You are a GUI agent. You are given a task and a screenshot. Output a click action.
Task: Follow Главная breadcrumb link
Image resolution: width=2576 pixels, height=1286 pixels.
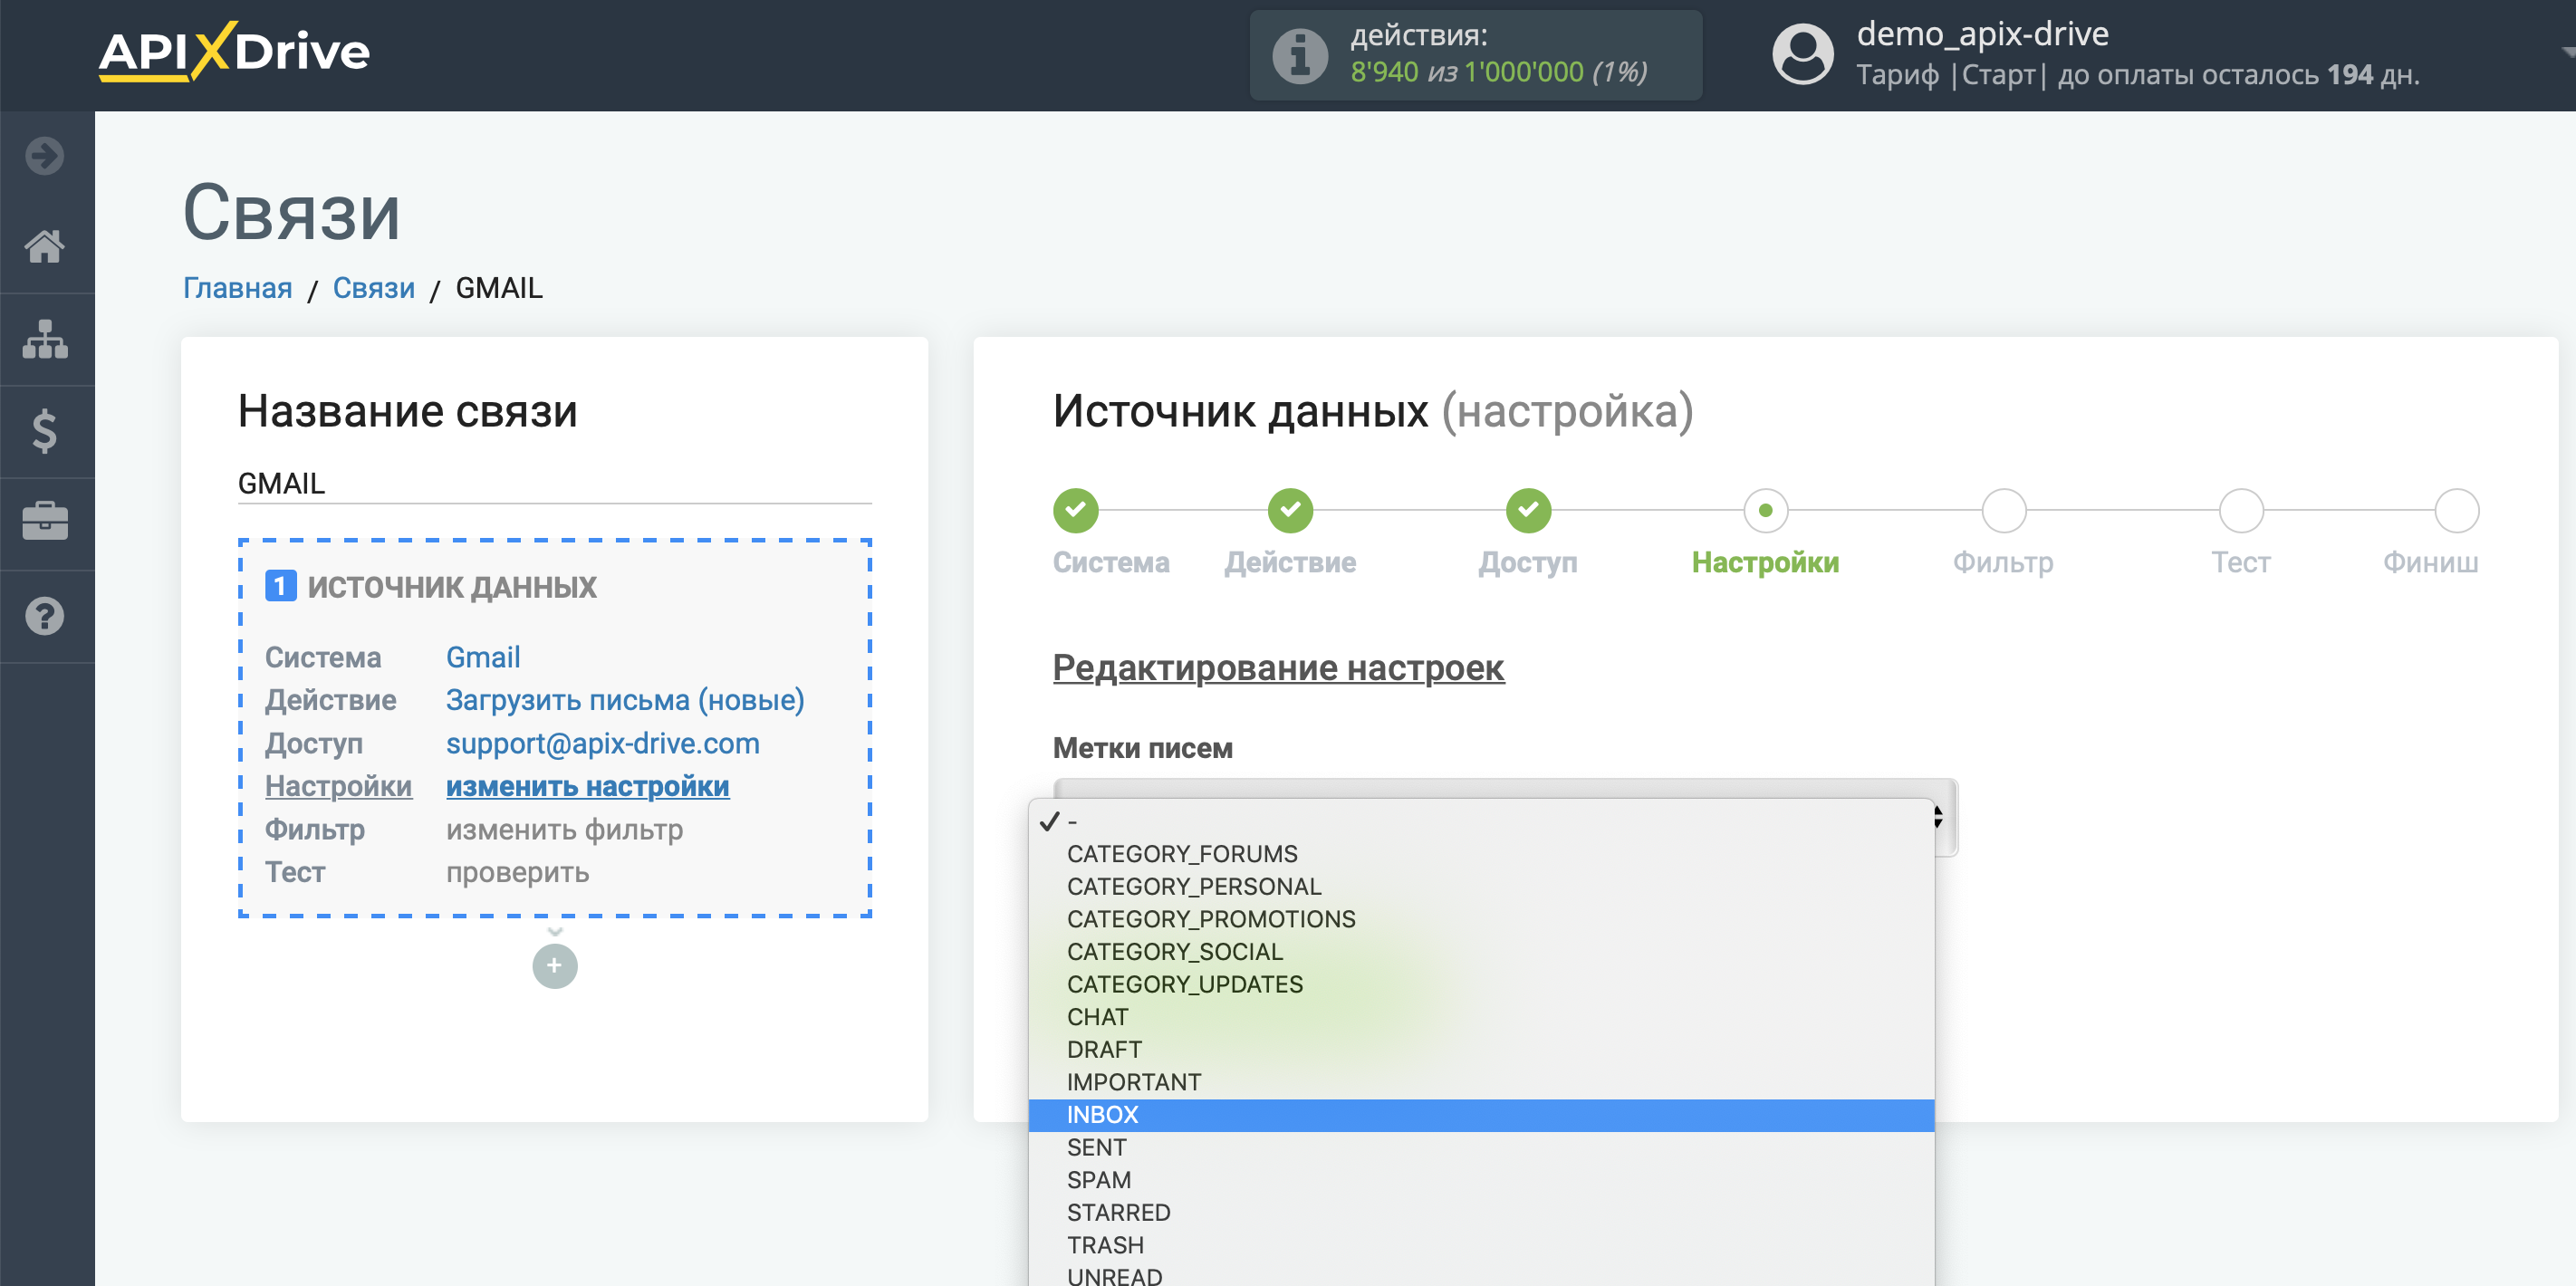coord(237,288)
